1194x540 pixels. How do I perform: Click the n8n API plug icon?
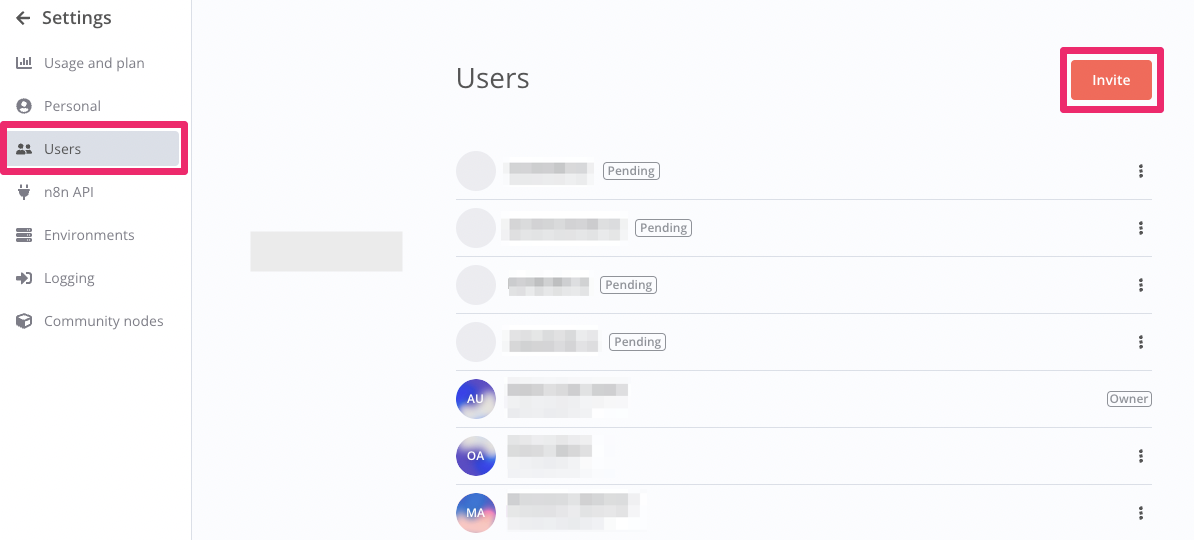pos(24,192)
